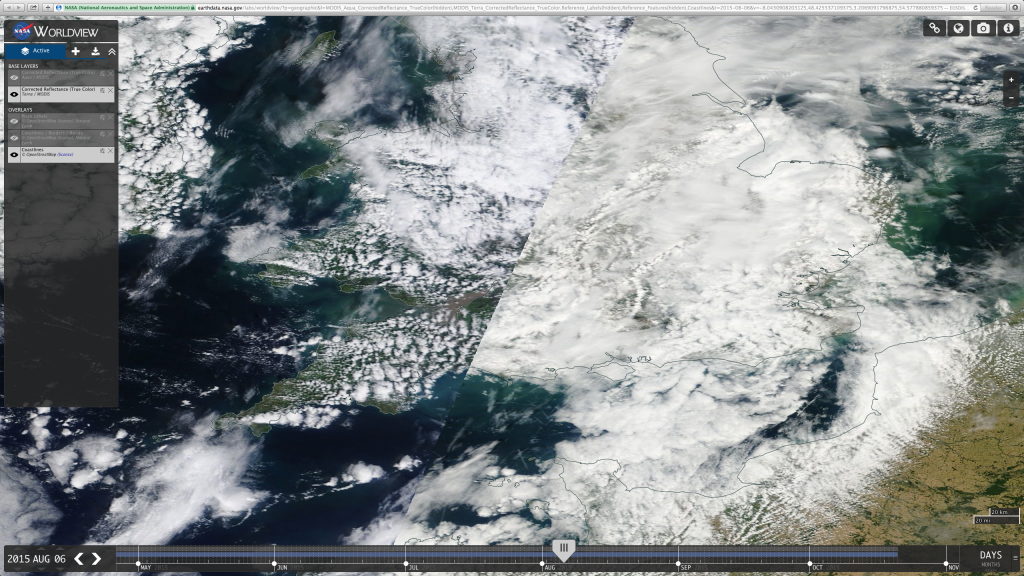Open options for Place Labels overlay
This screenshot has width=1024, height=576.
pos(103,118)
